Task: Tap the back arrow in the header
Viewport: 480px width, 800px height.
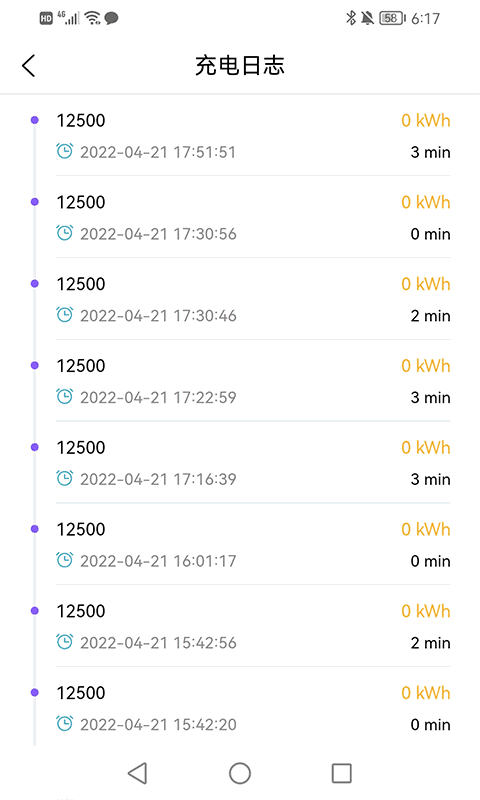Action: click(x=29, y=66)
